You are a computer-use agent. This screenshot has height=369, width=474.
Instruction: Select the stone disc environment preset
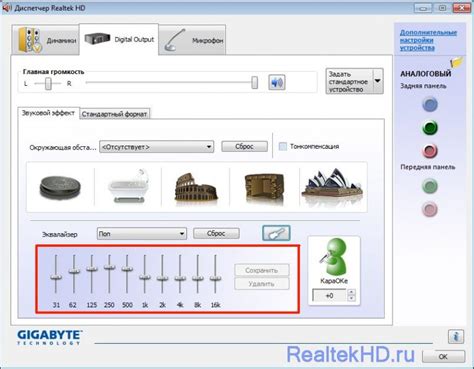(x=60, y=188)
